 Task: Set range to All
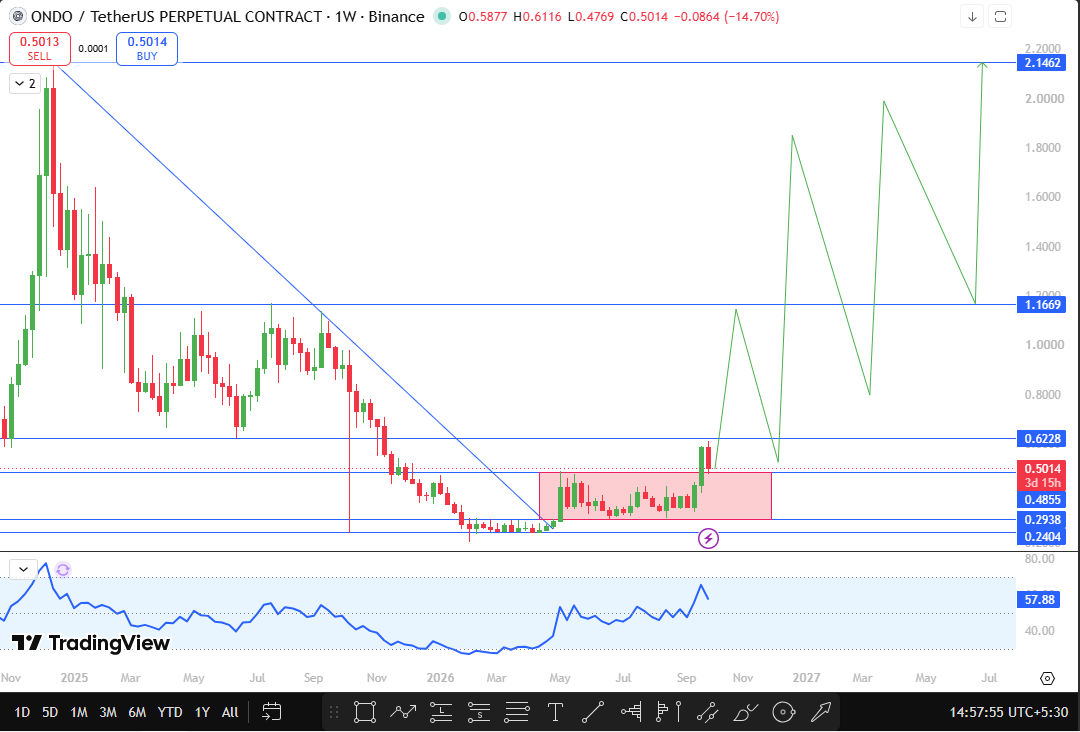tap(230, 712)
